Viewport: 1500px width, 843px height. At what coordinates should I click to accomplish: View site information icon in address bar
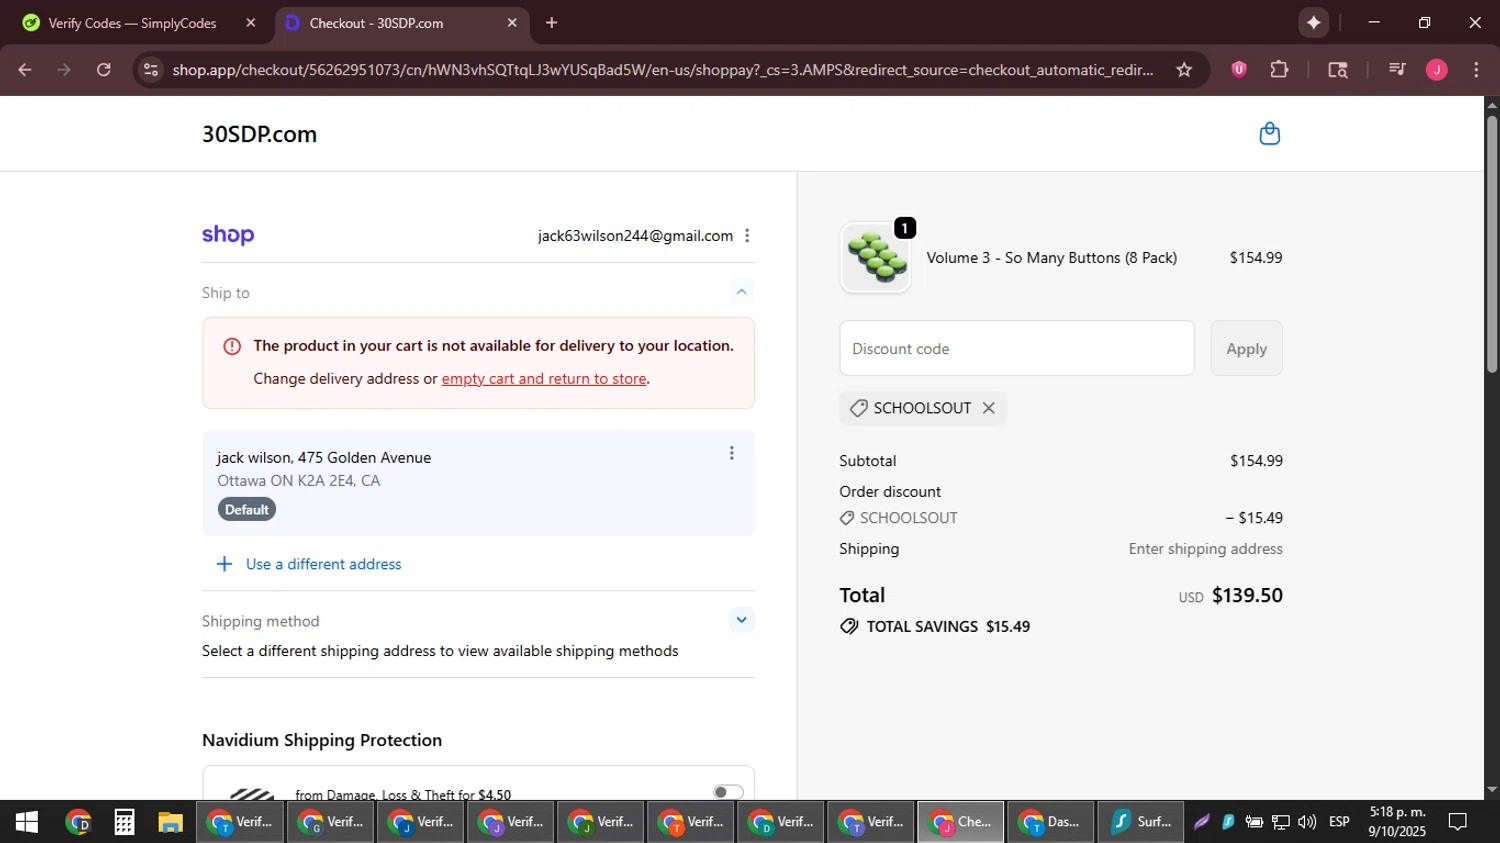pos(151,70)
